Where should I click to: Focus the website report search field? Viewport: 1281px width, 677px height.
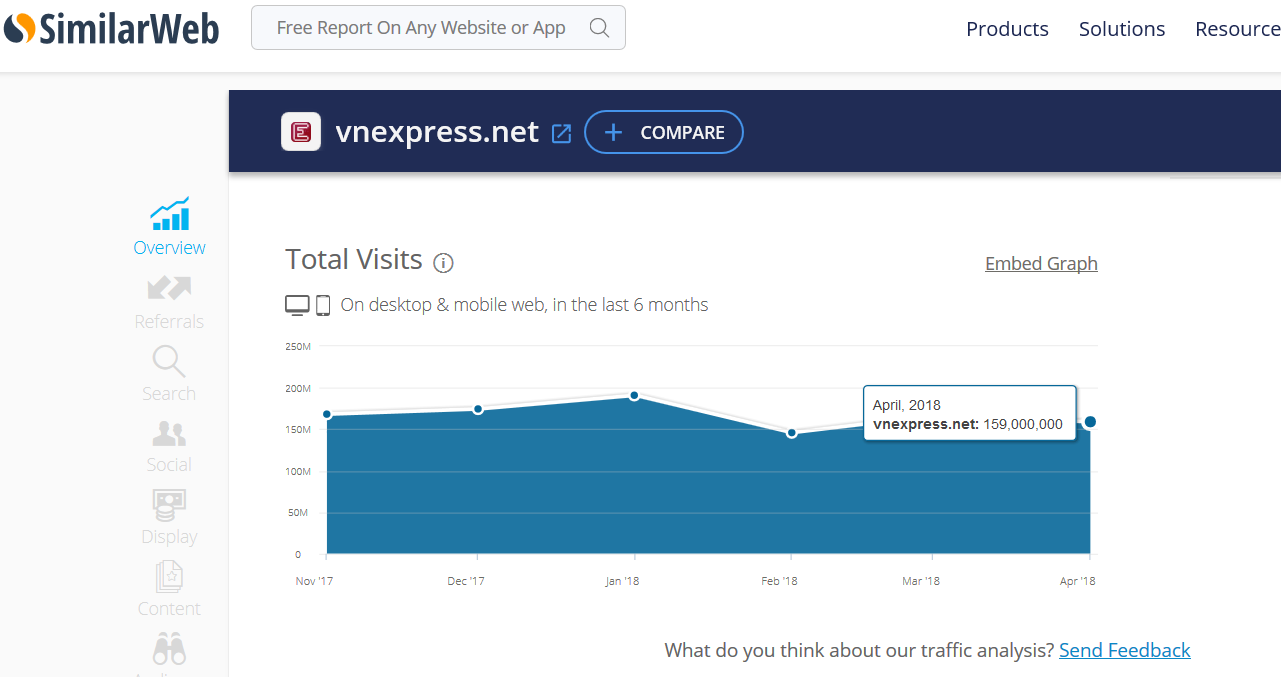(420, 28)
